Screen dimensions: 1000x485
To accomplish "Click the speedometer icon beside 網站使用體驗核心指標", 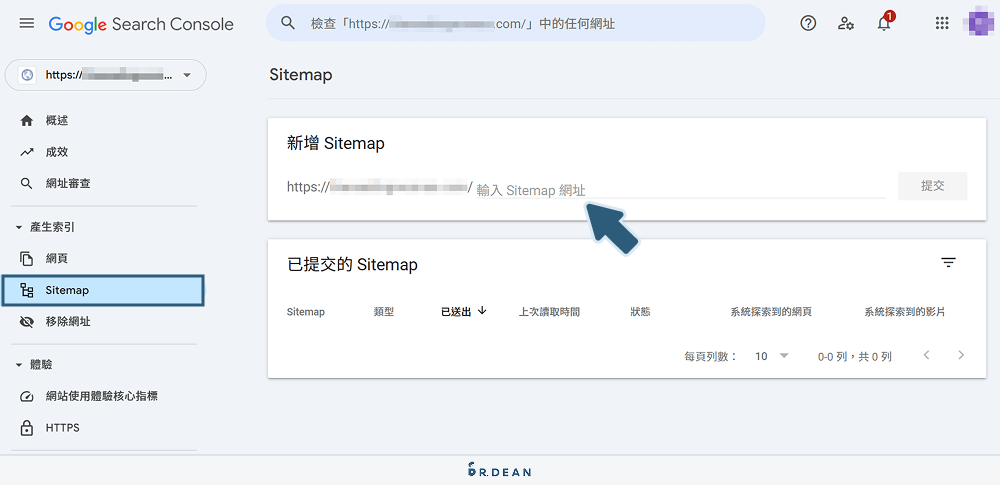I will 26,396.
